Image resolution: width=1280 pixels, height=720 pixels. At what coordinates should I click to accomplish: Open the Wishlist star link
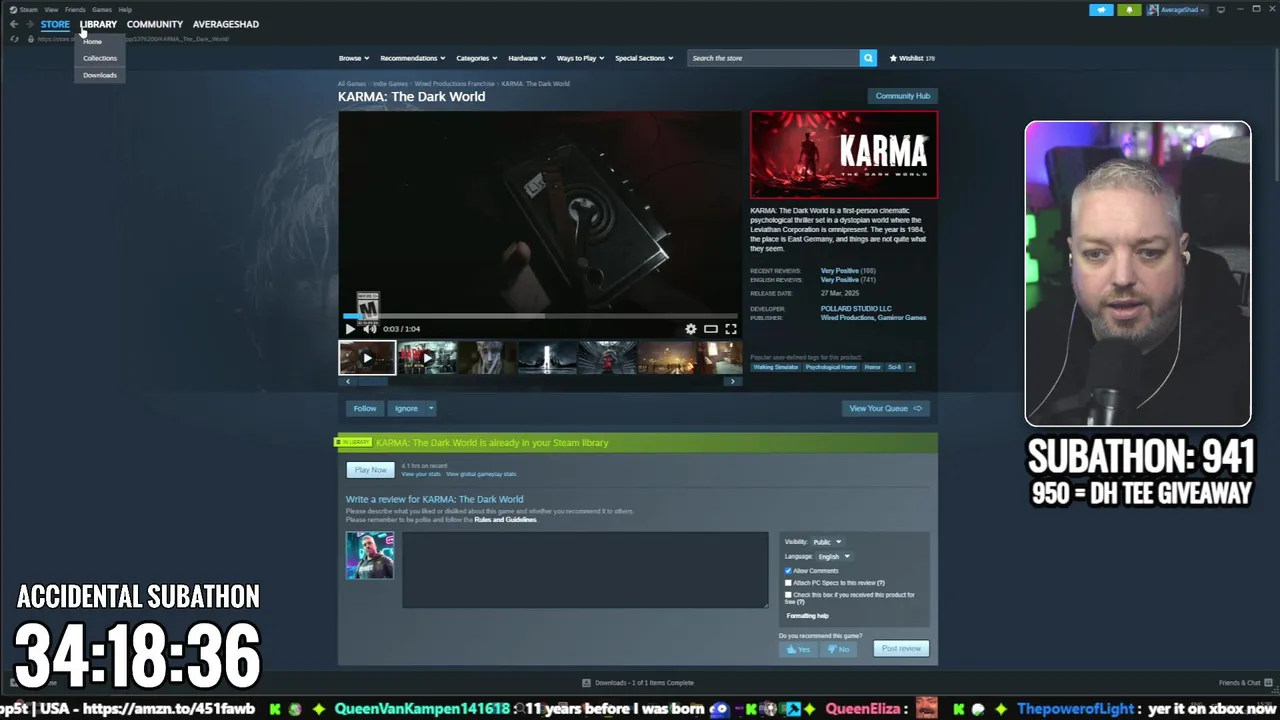coord(912,58)
